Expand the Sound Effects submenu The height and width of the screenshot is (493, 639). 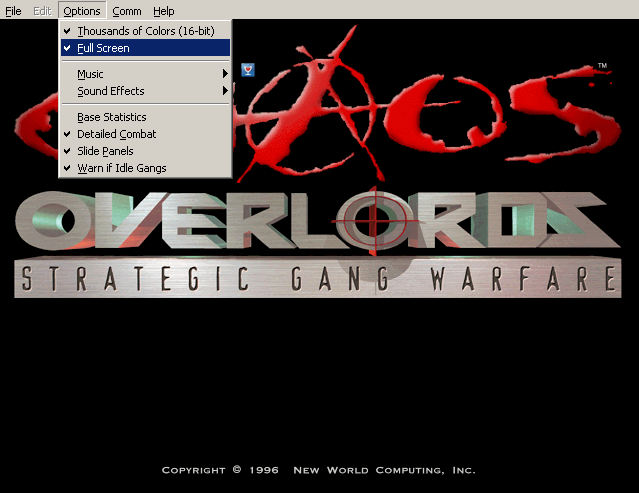point(145,91)
